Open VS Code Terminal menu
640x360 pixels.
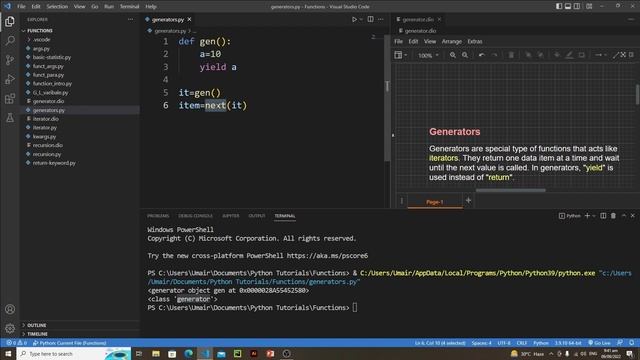[129, 7]
